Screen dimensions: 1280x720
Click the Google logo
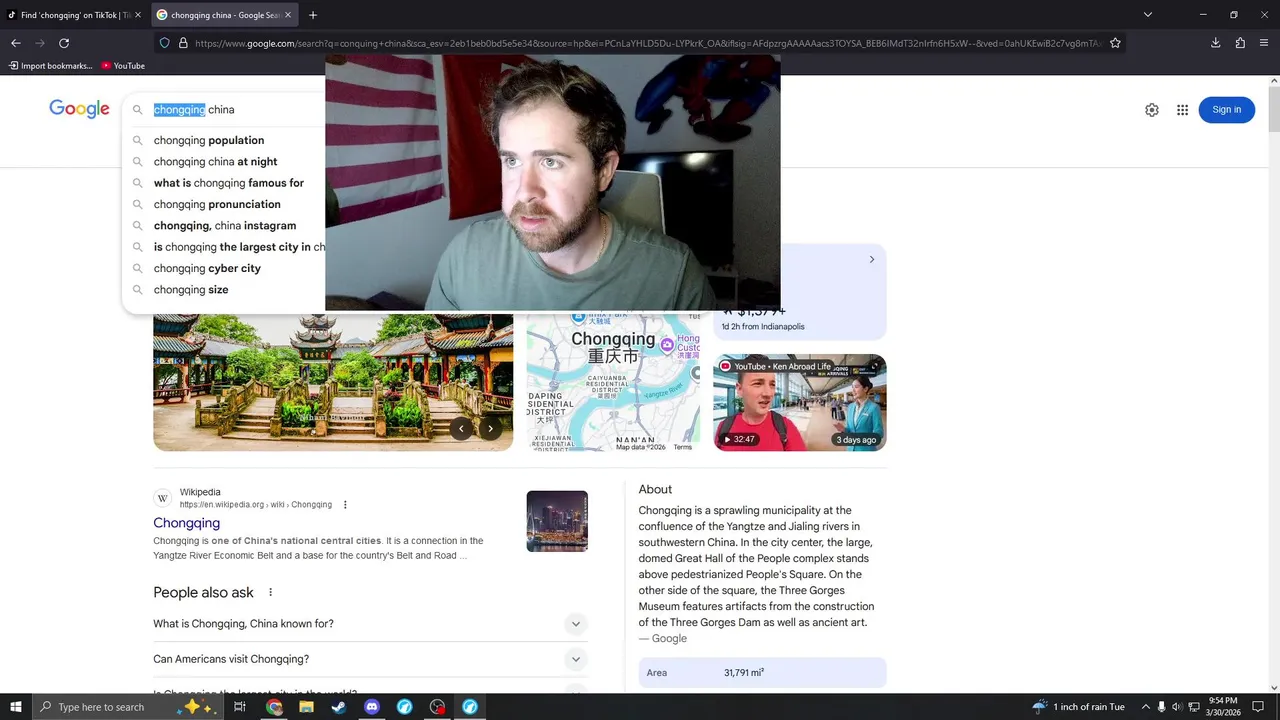pos(79,109)
